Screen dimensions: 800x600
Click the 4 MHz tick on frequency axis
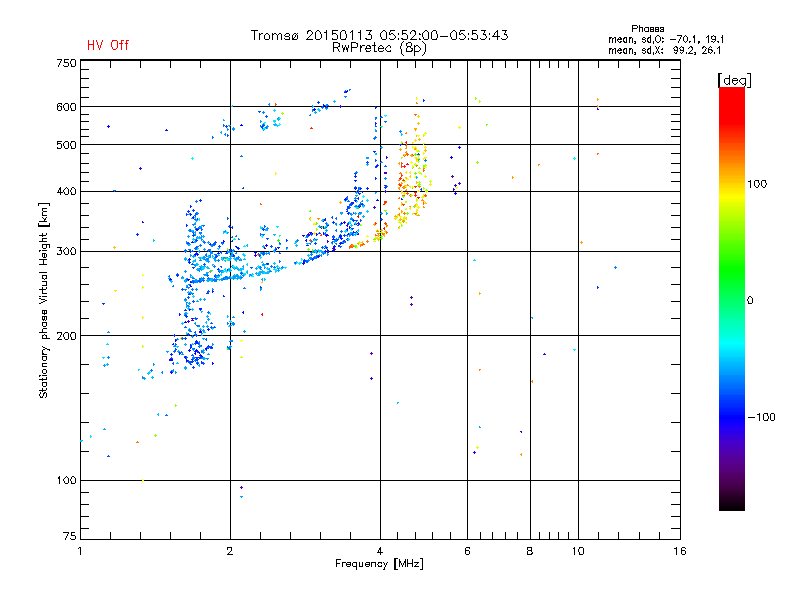(380, 551)
